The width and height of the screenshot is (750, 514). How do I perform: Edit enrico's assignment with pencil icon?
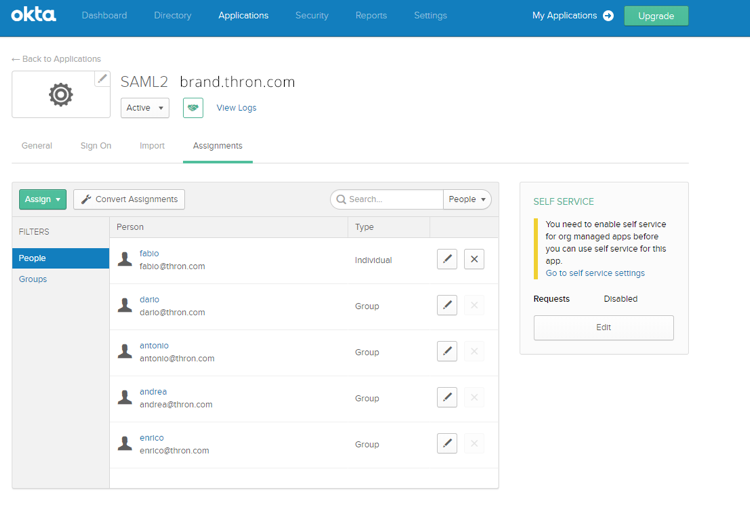click(447, 444)
